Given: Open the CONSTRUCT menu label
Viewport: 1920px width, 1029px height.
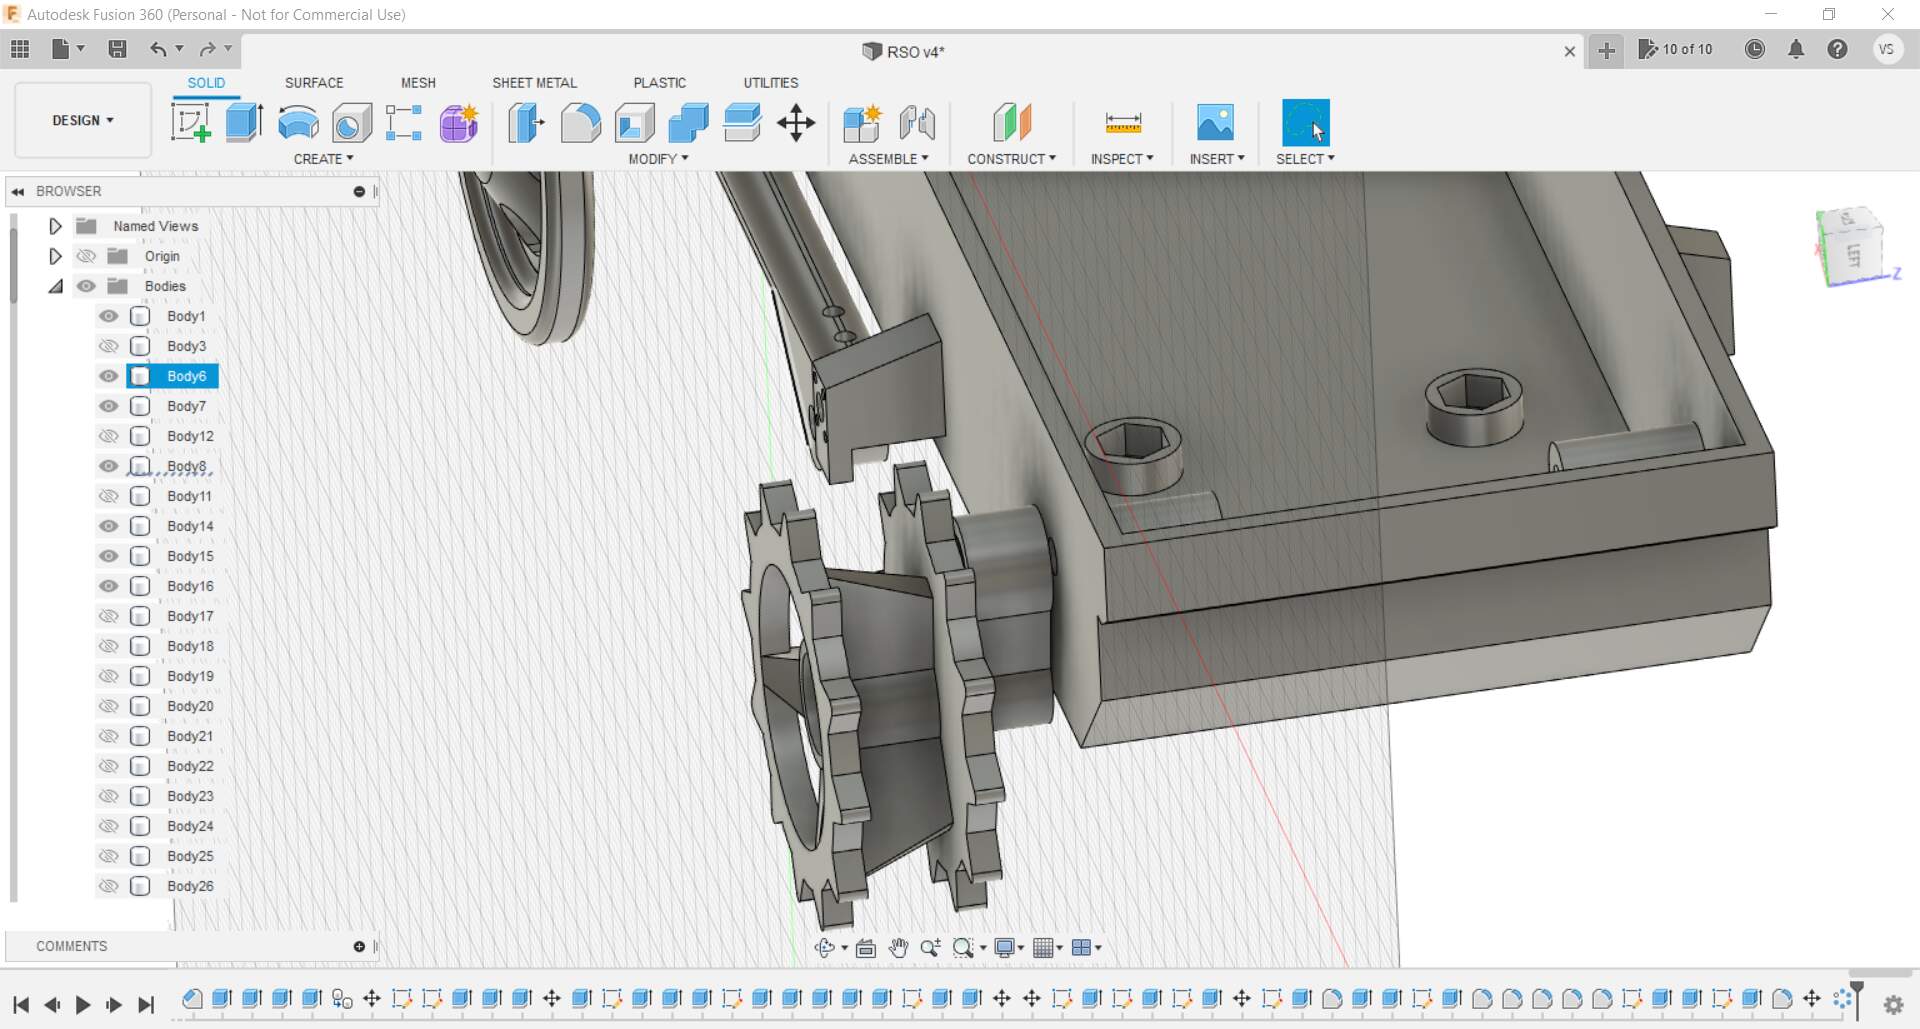Looking at the screenshot, I should [x=1011, y=159].
